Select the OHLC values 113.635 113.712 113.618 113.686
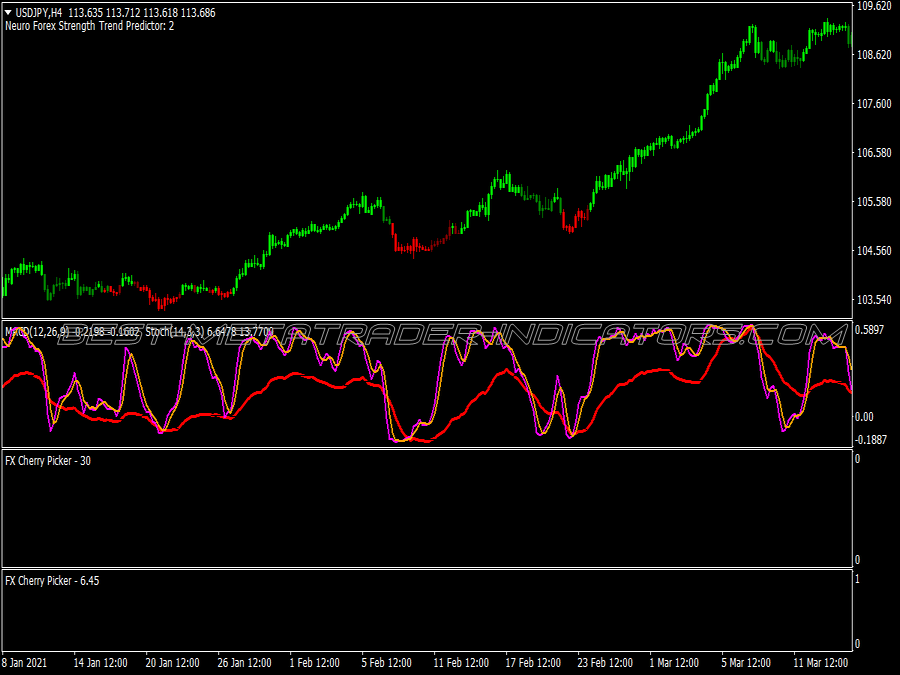The width and height of the screenshot is (900, 675). coord(142,13)
